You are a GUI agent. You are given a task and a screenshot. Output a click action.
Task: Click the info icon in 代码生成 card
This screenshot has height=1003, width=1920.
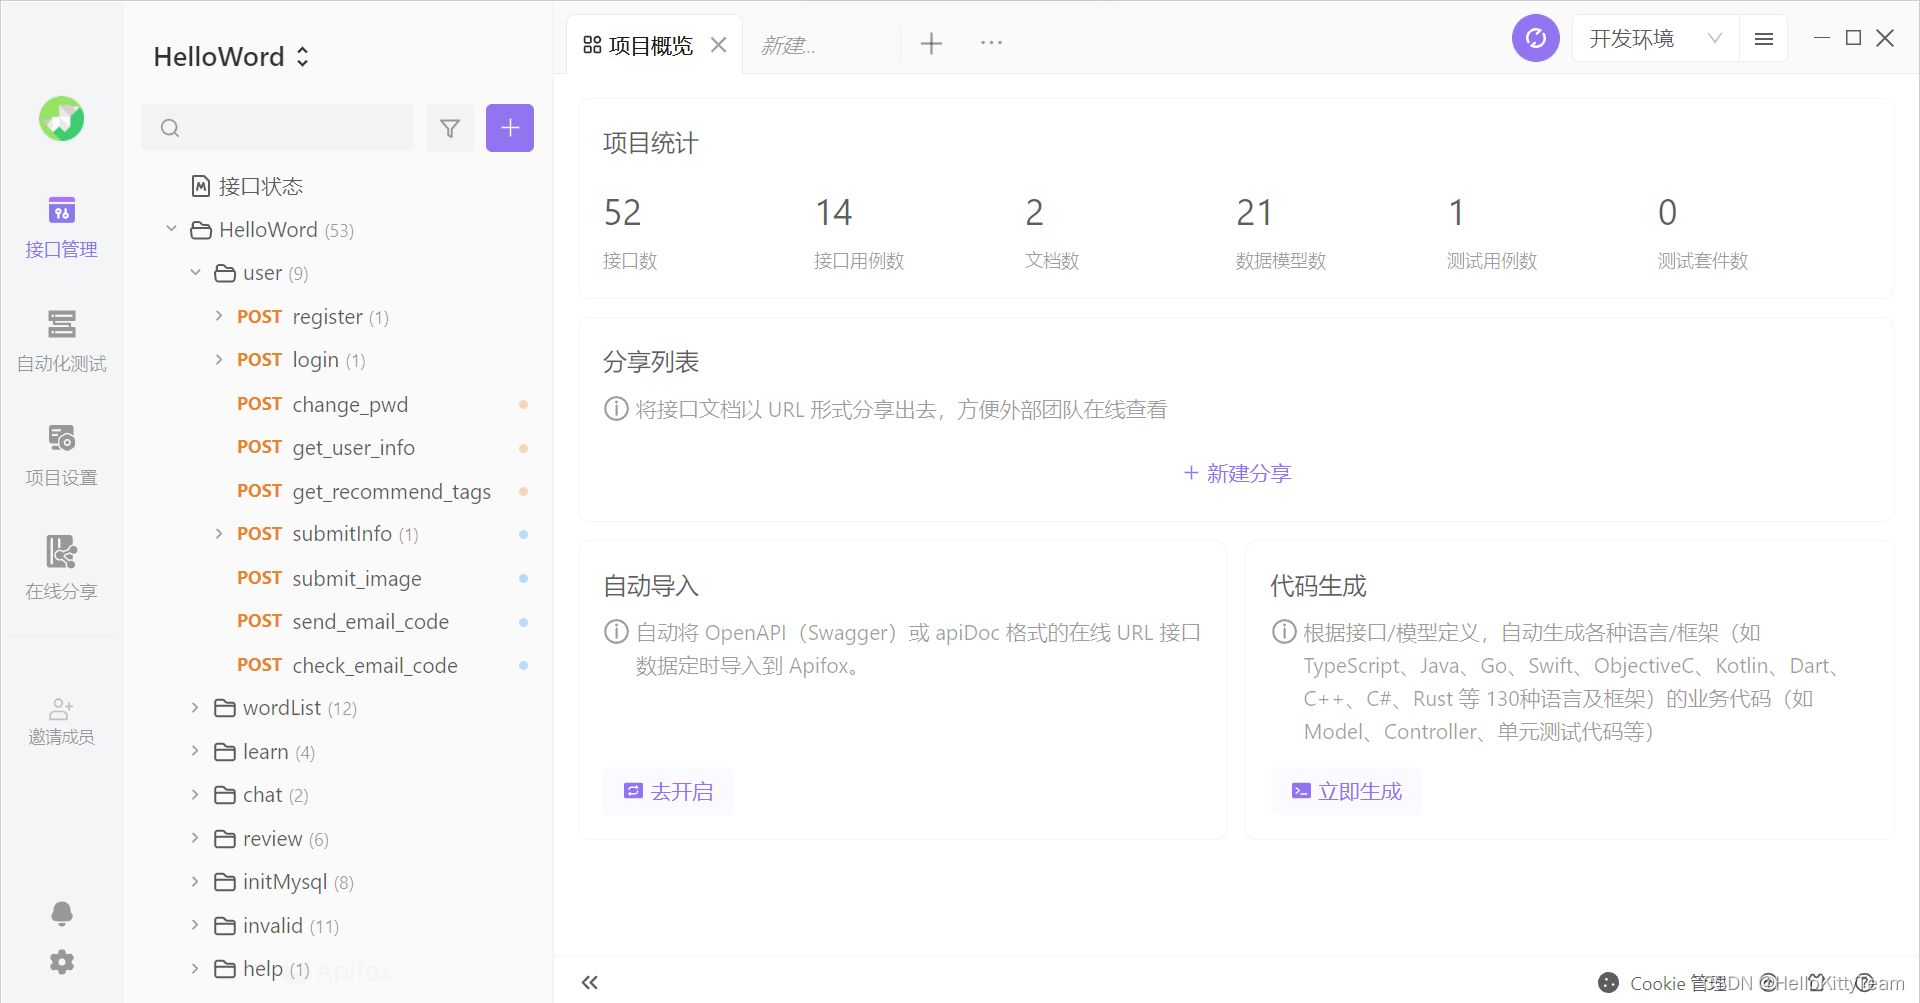(1284, 632)
